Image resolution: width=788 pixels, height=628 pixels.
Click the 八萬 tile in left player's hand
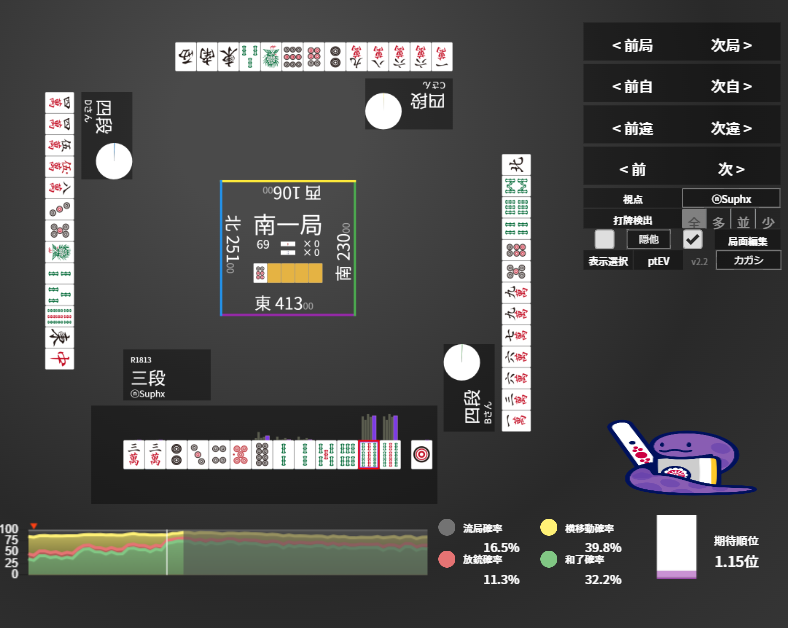(59, 188)
